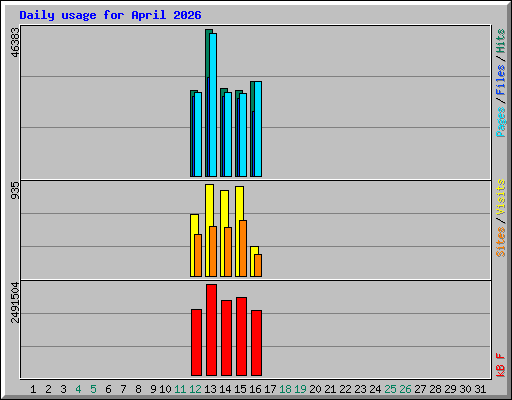
Task: Click the red KB bar for day 14
Action: (x=226, y=338)
